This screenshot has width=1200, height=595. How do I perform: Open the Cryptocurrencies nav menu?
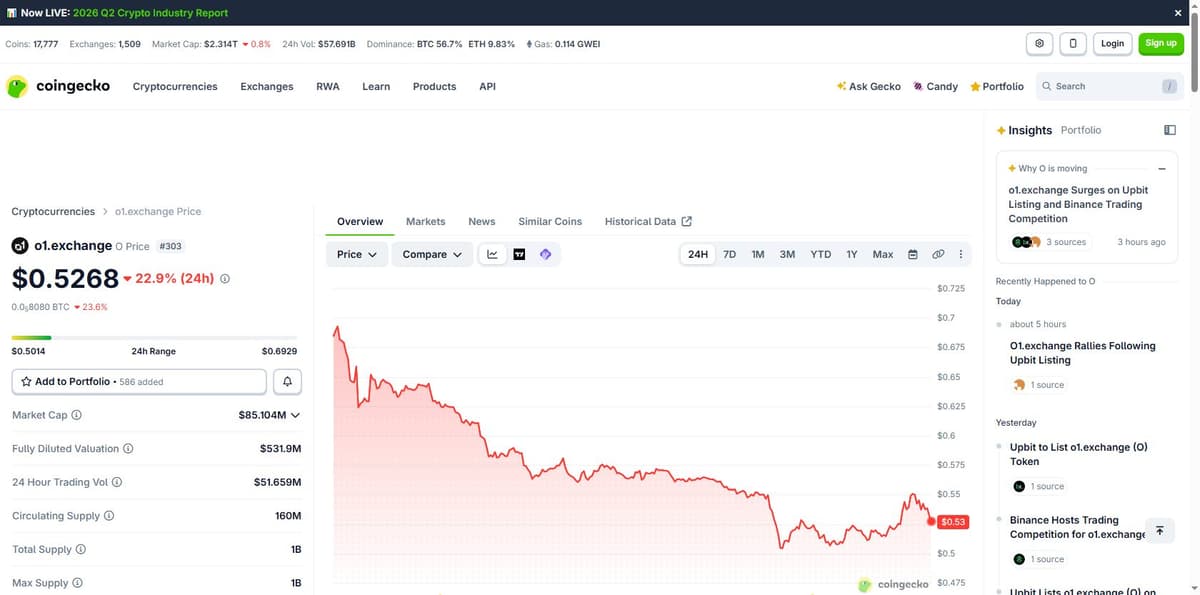[175, 87]
